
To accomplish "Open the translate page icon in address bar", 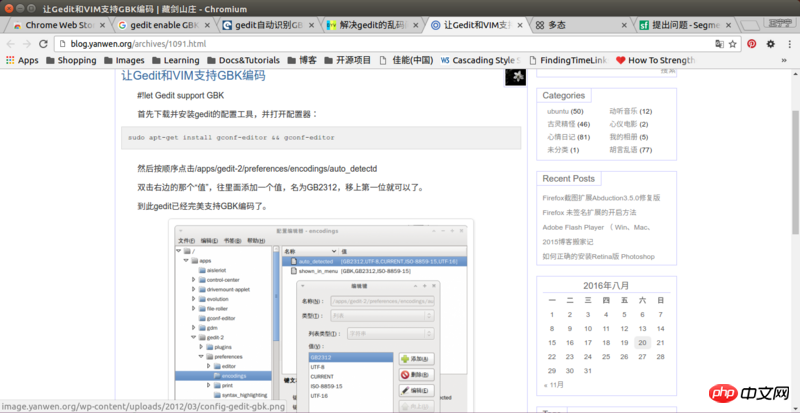I will [719, 44].
